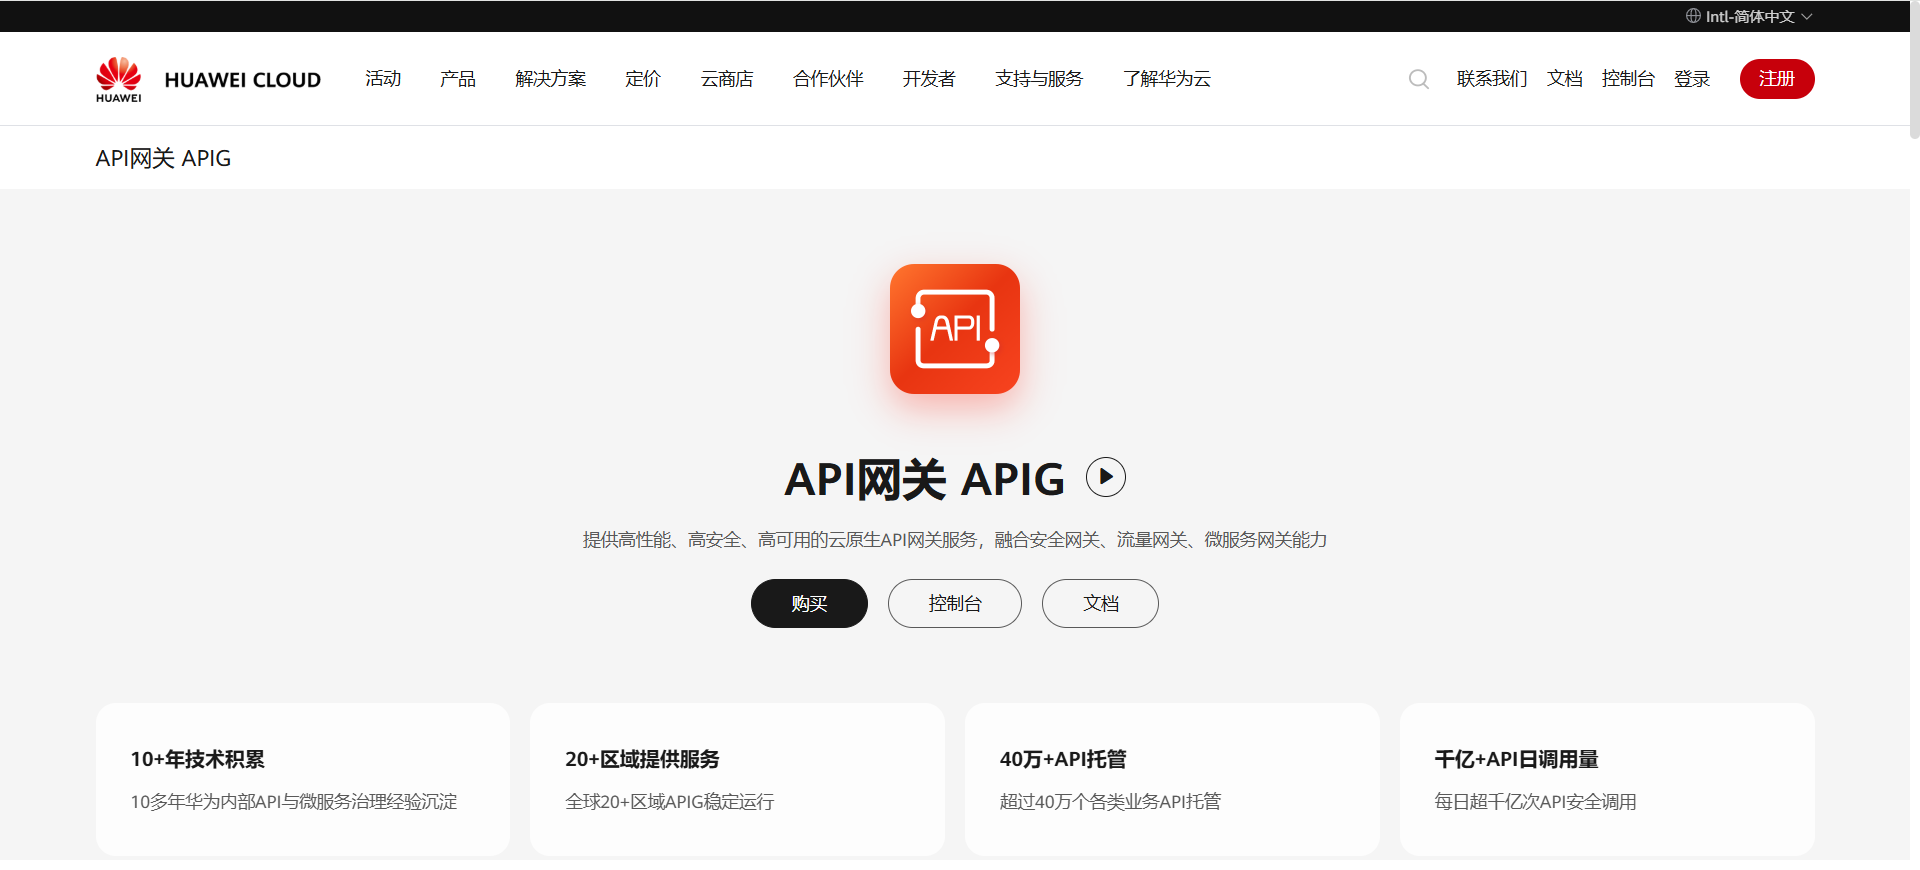Click the outlined 控制台 button below title
This screenshot has width=1920, height=870.
(955, 604)
